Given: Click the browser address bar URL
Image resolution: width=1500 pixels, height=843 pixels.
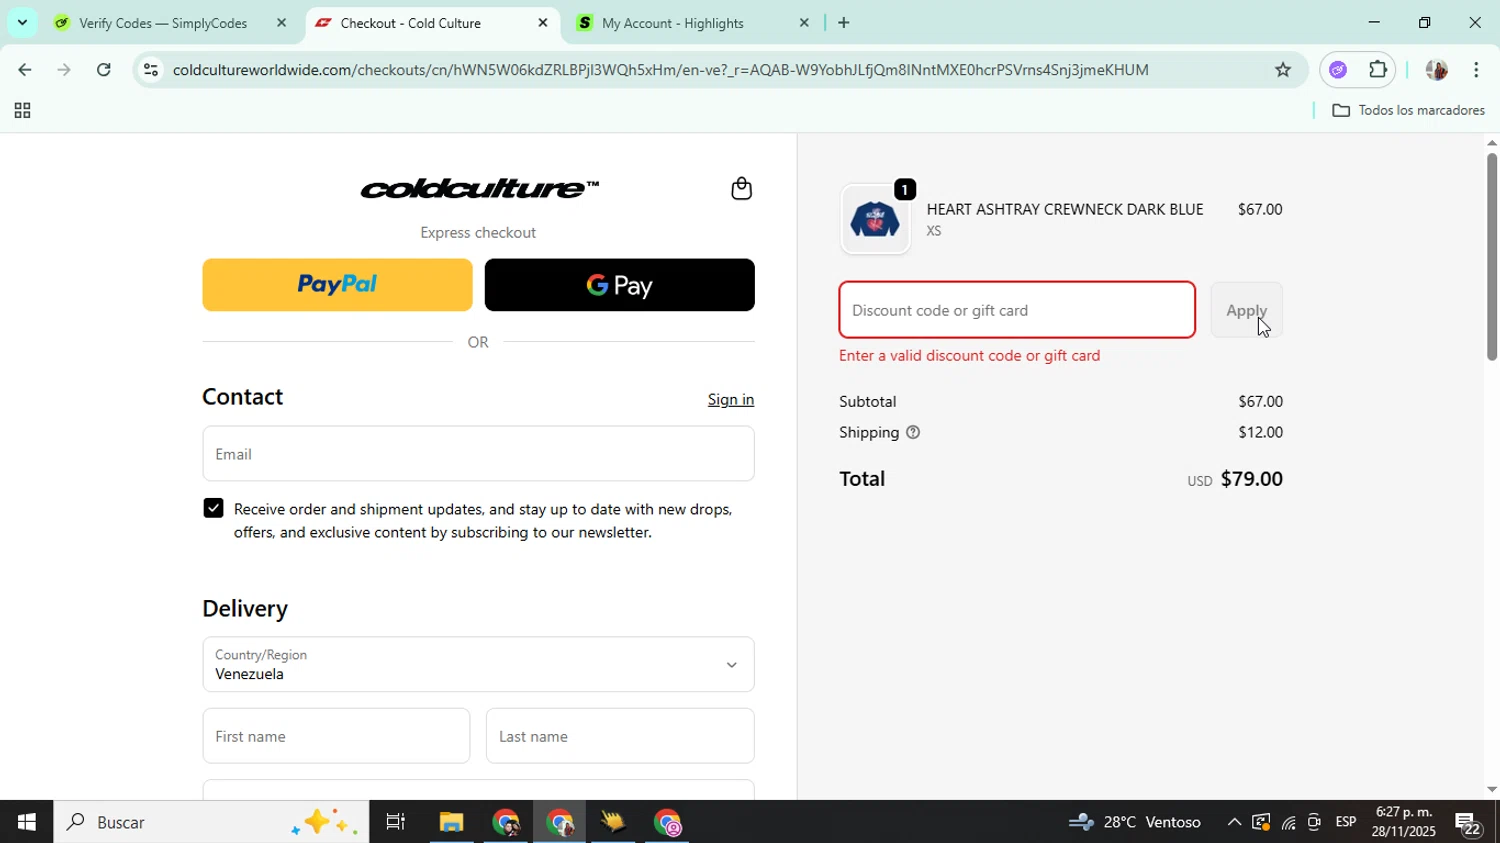Looking at the screenshot, I should [660, 70].
